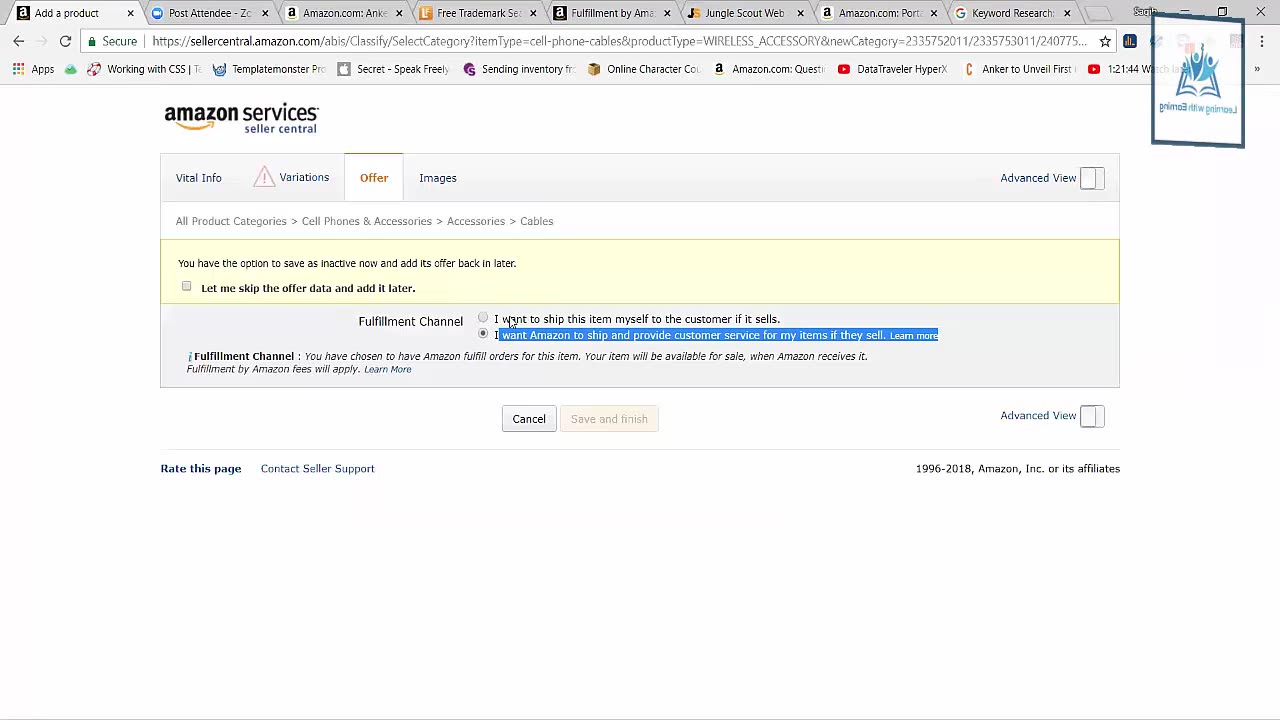1280x720 pixels.
Task: Open 'Learn more' under Fulfillment fees note
Action: click(388, 370)
